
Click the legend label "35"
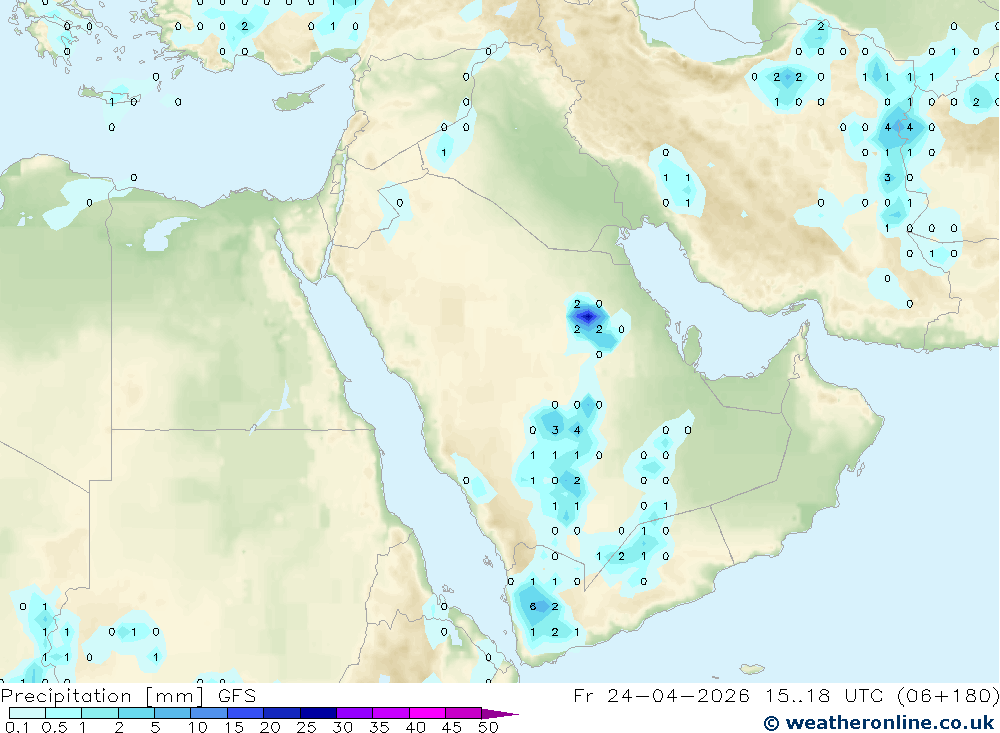(379, 727)
